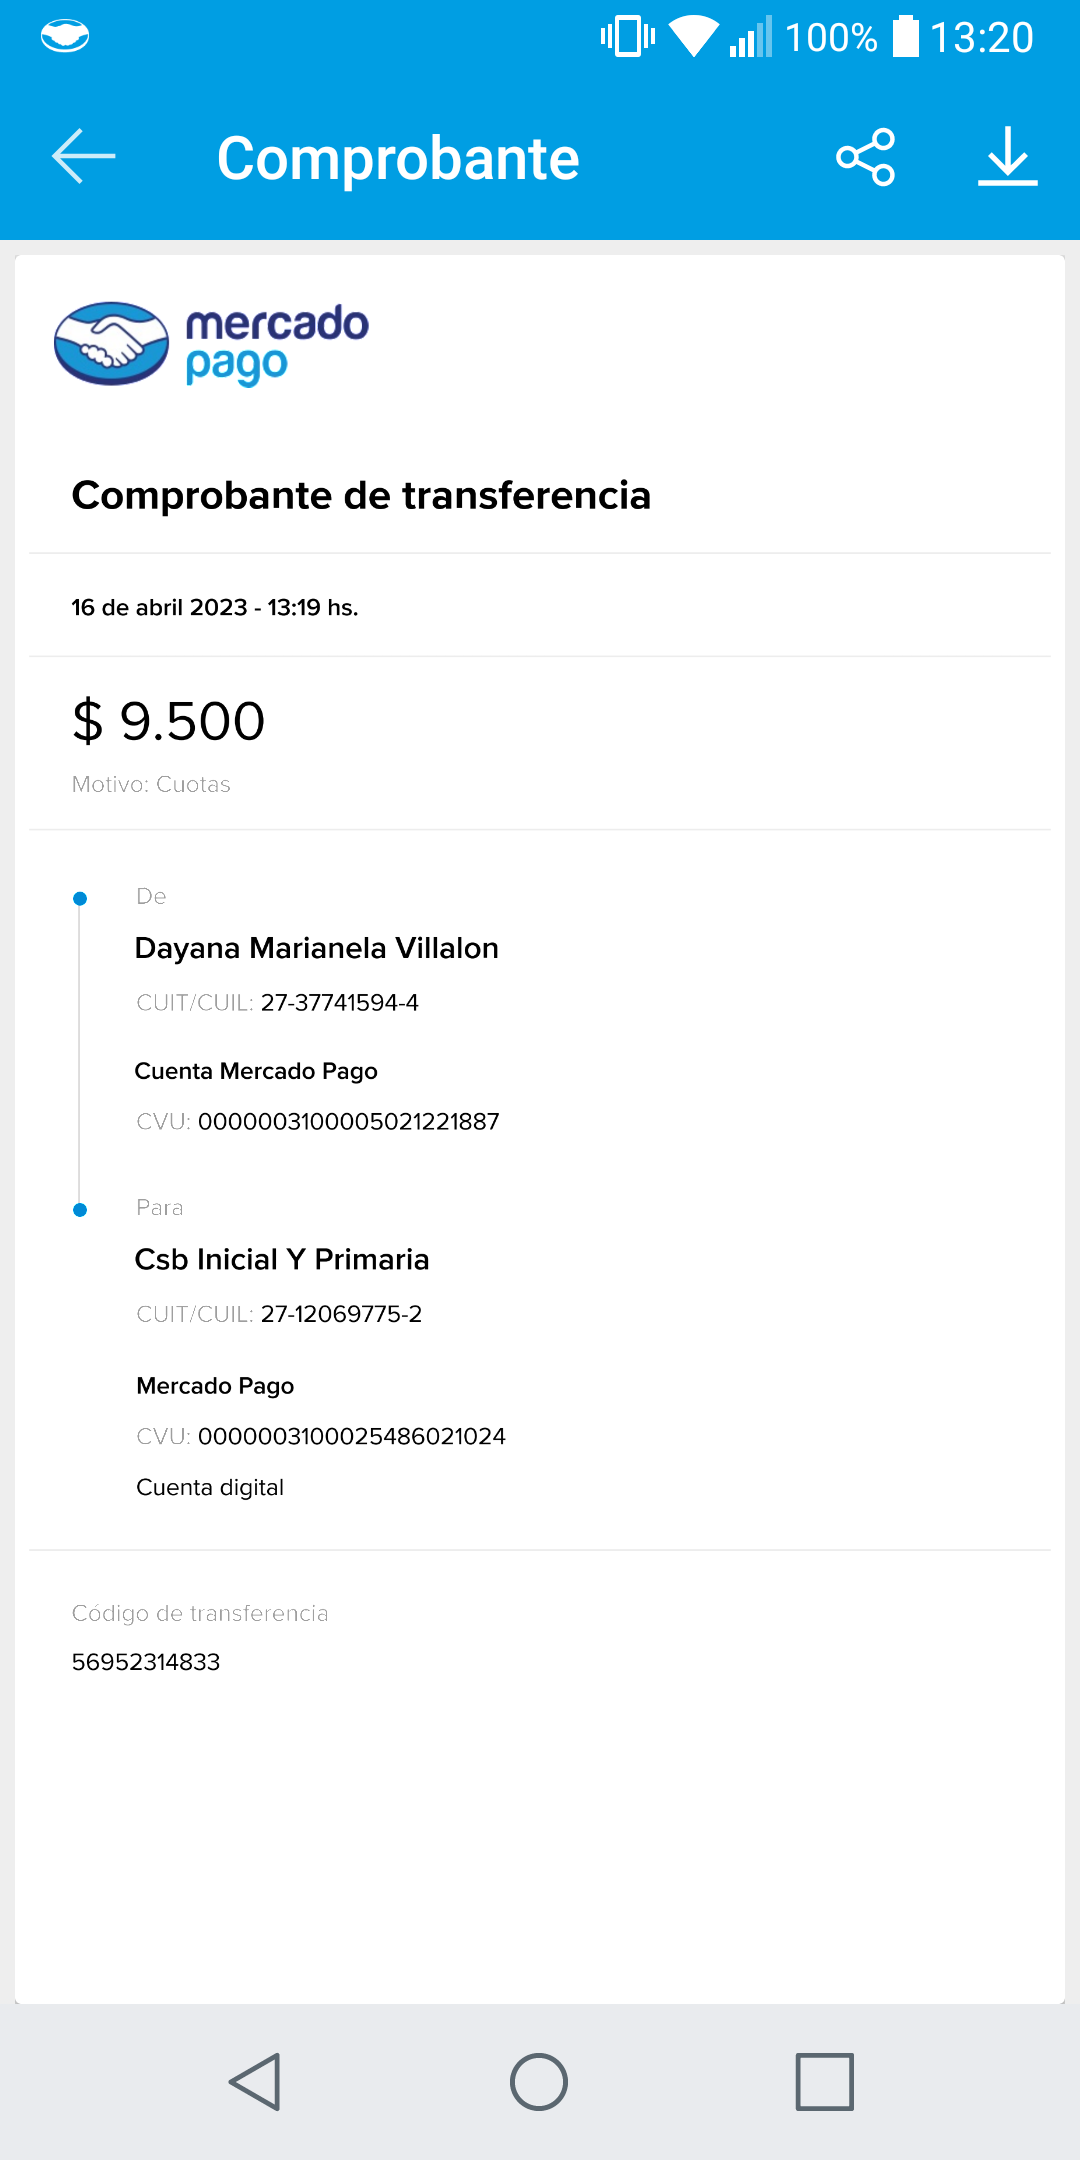Screen dimensions: 1080x2160
Task: Tap the date 16 de abril 2023
Action: (159, 608)
